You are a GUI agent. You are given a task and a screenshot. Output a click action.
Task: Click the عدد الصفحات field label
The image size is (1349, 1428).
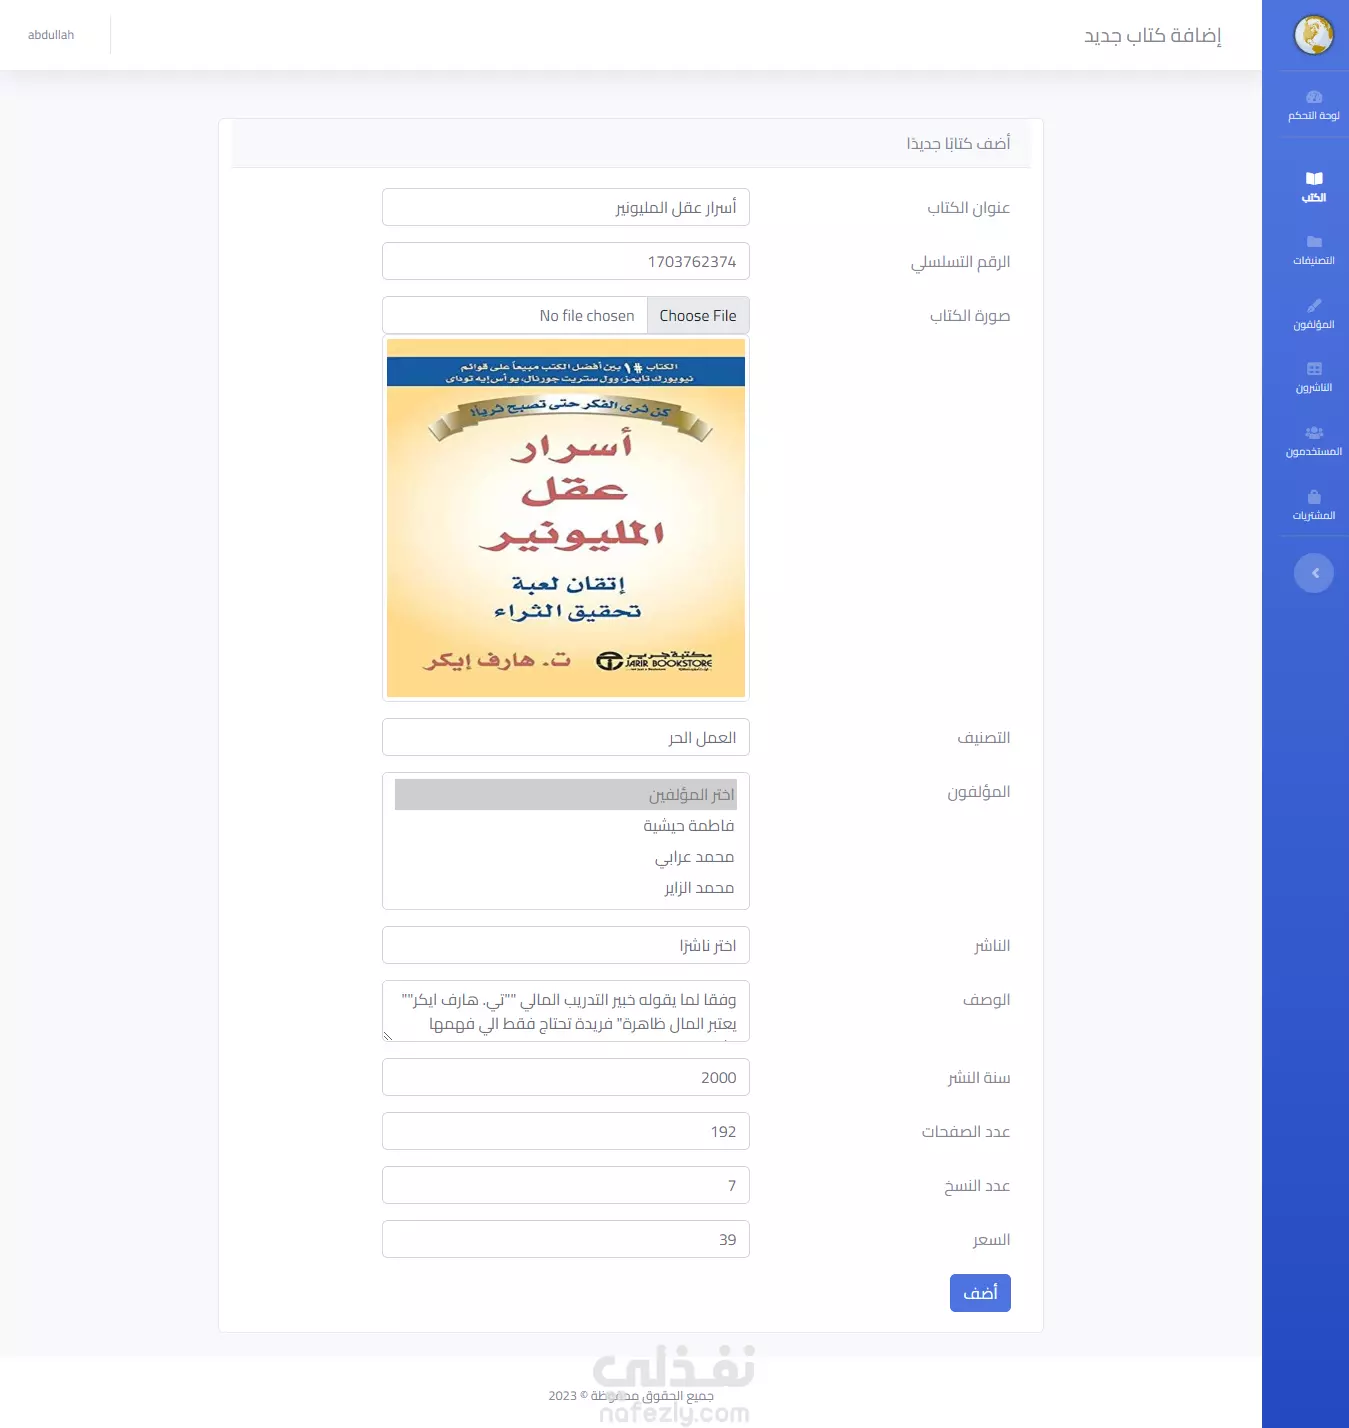tap(966, 1132)
